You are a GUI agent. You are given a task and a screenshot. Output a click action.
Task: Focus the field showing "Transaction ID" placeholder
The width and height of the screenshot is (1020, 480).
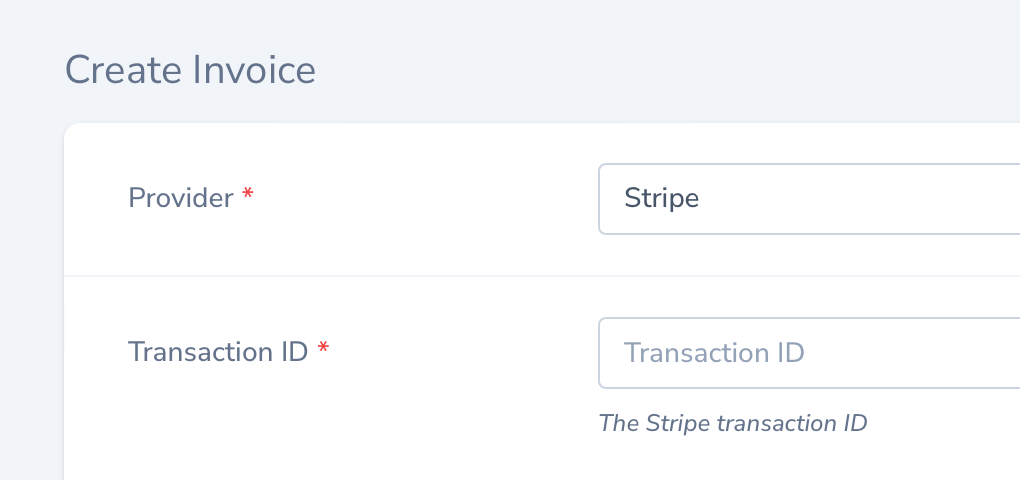point(714,353)
